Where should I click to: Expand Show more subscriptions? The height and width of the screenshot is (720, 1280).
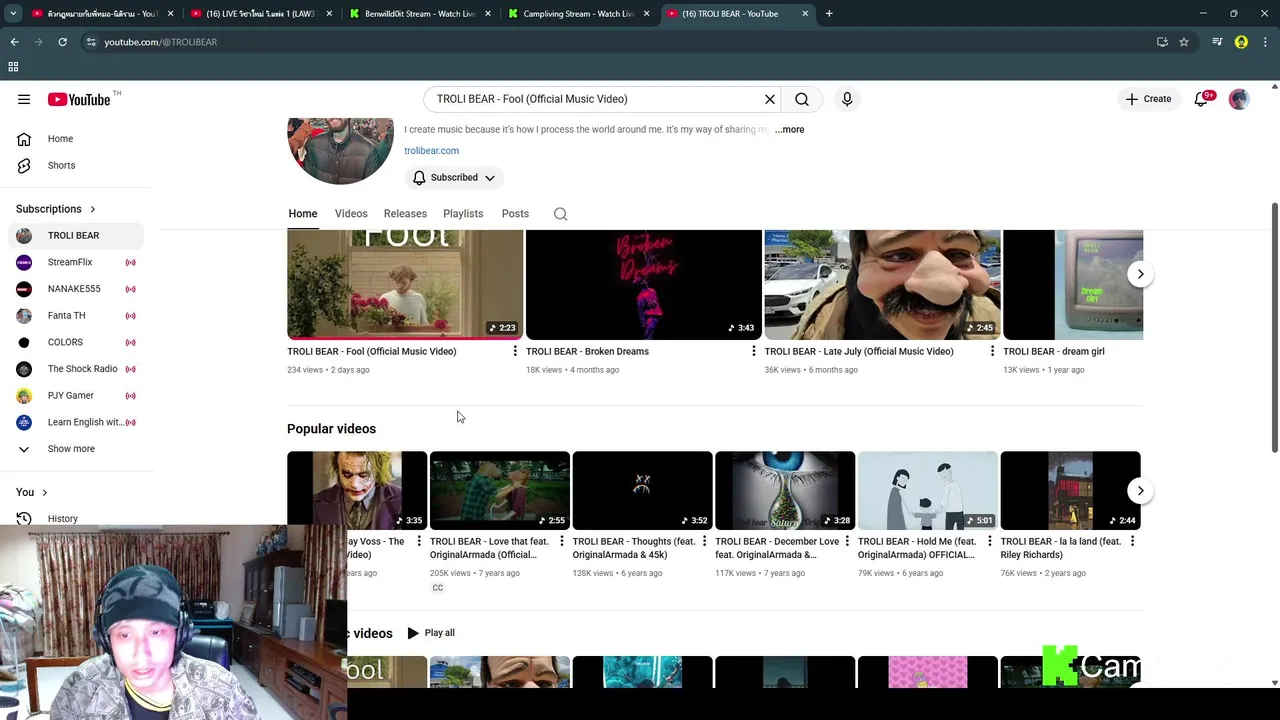click(x=76, y=449)
